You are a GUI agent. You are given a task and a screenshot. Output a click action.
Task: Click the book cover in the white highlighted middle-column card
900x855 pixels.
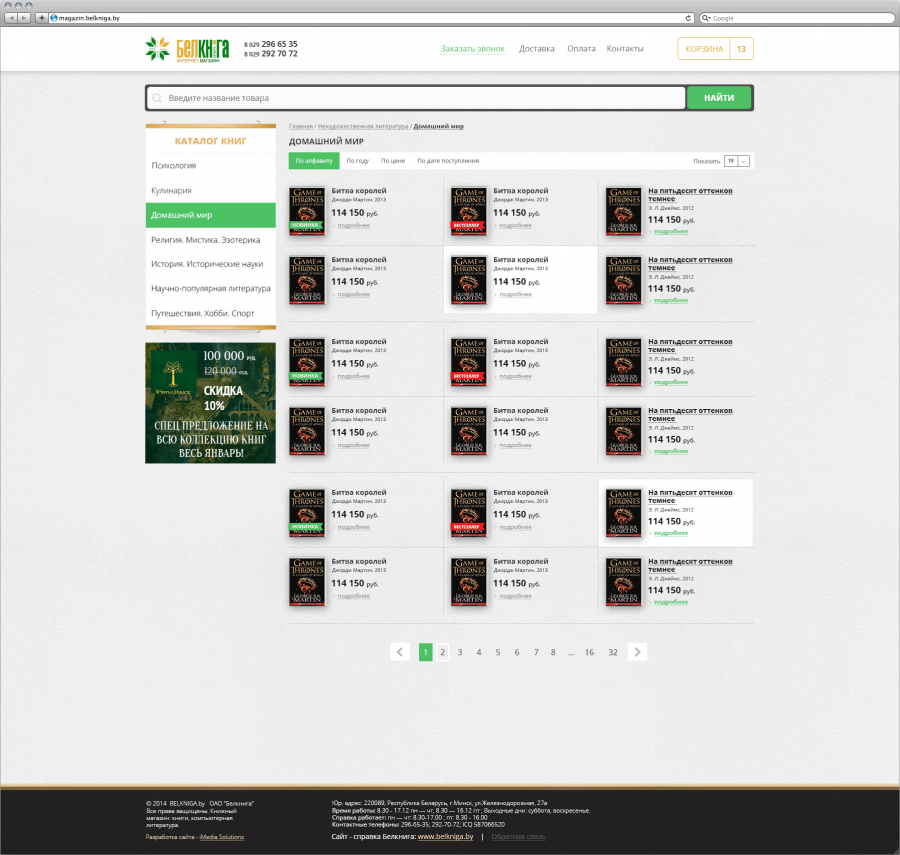469,280
